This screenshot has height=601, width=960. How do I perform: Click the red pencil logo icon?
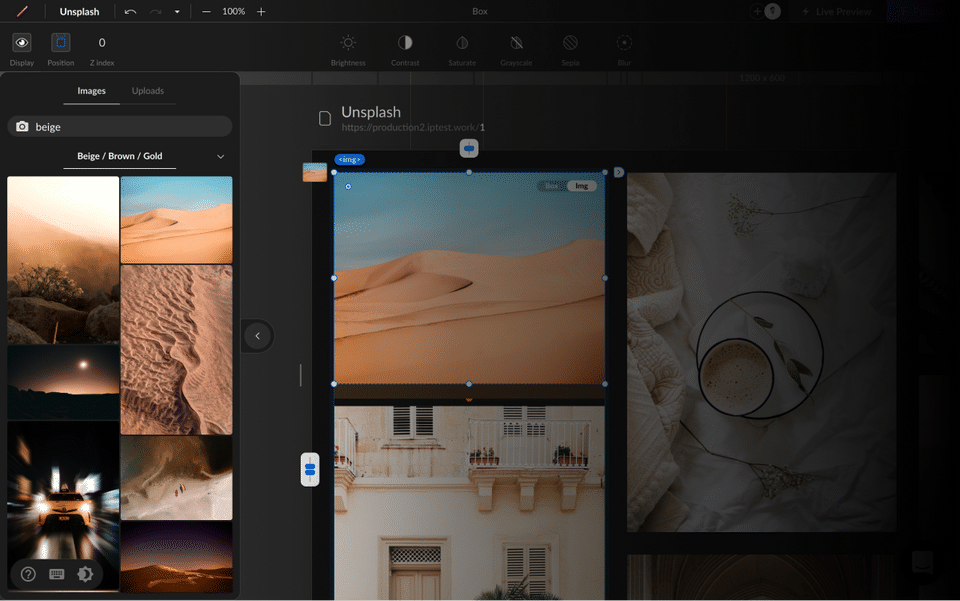coord(22,12)
